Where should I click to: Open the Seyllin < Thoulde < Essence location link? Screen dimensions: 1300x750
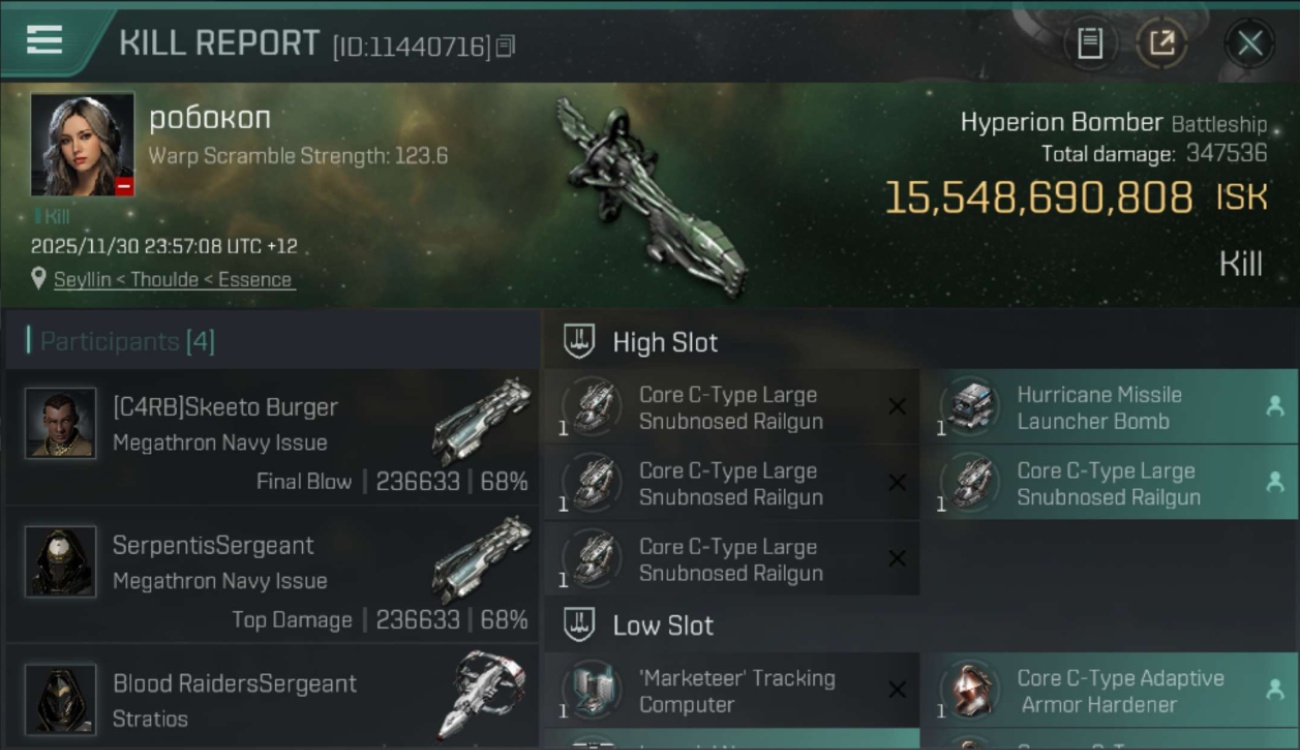173,280
